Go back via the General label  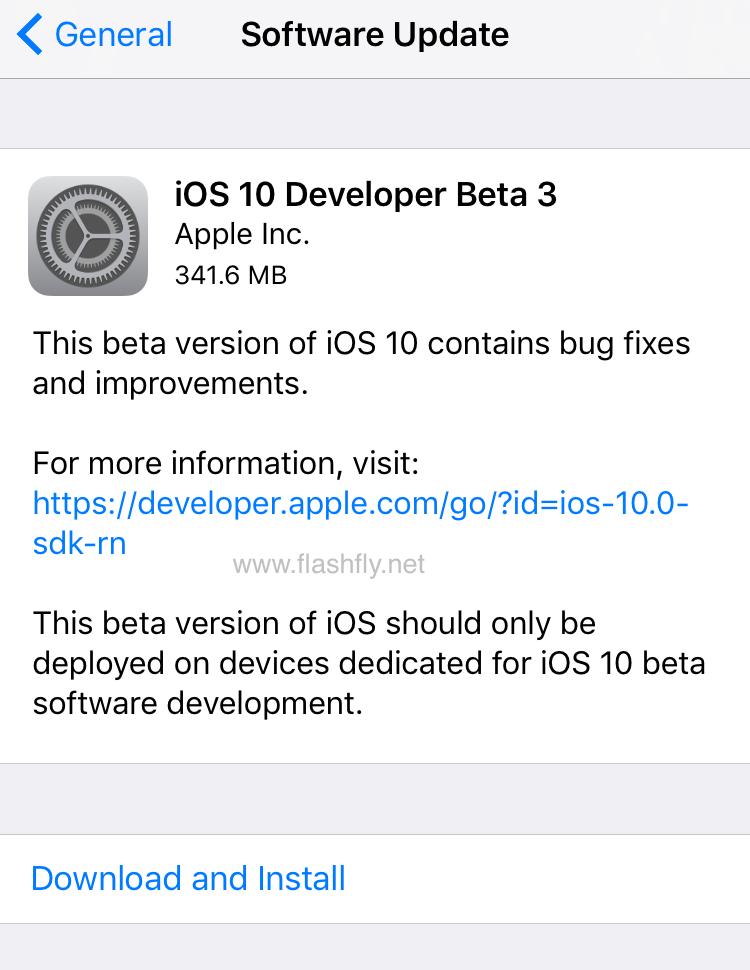113,36
